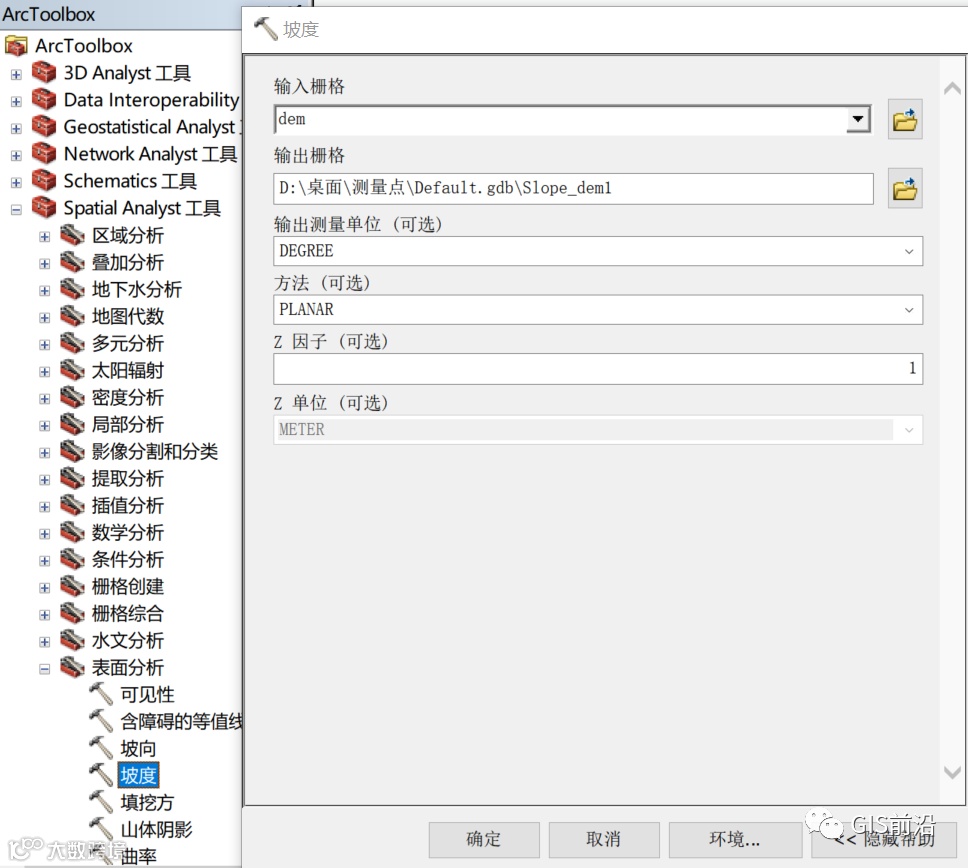The width and height of the screenshot is (968, 868).
Task: Click the ArcToolbox root label
Action: point(84,46)
